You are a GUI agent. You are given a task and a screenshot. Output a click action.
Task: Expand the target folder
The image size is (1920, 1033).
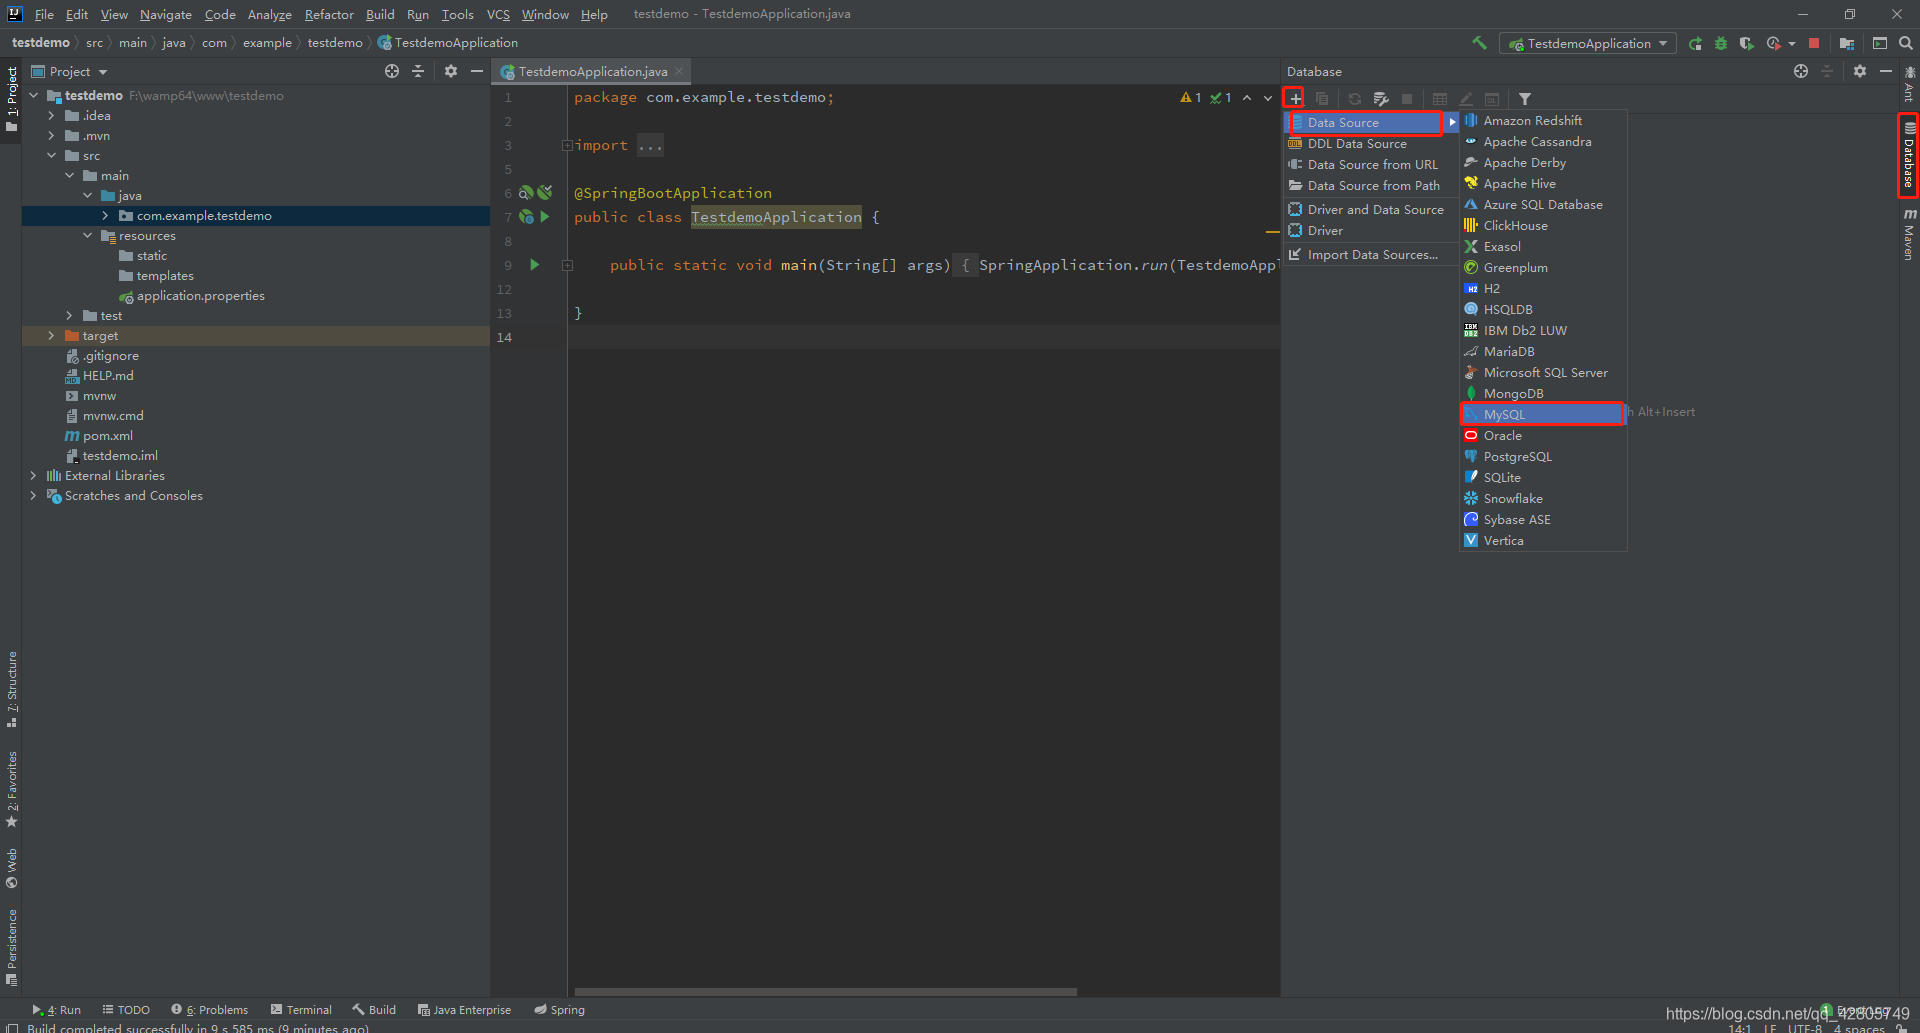point(51,336)
